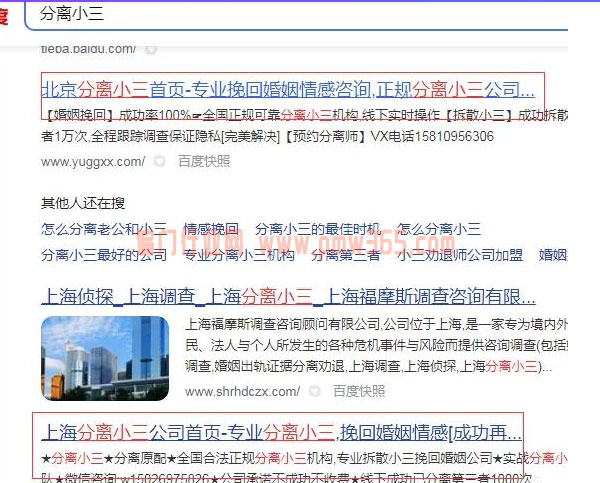Click the search box containing 分离小三

297,15
